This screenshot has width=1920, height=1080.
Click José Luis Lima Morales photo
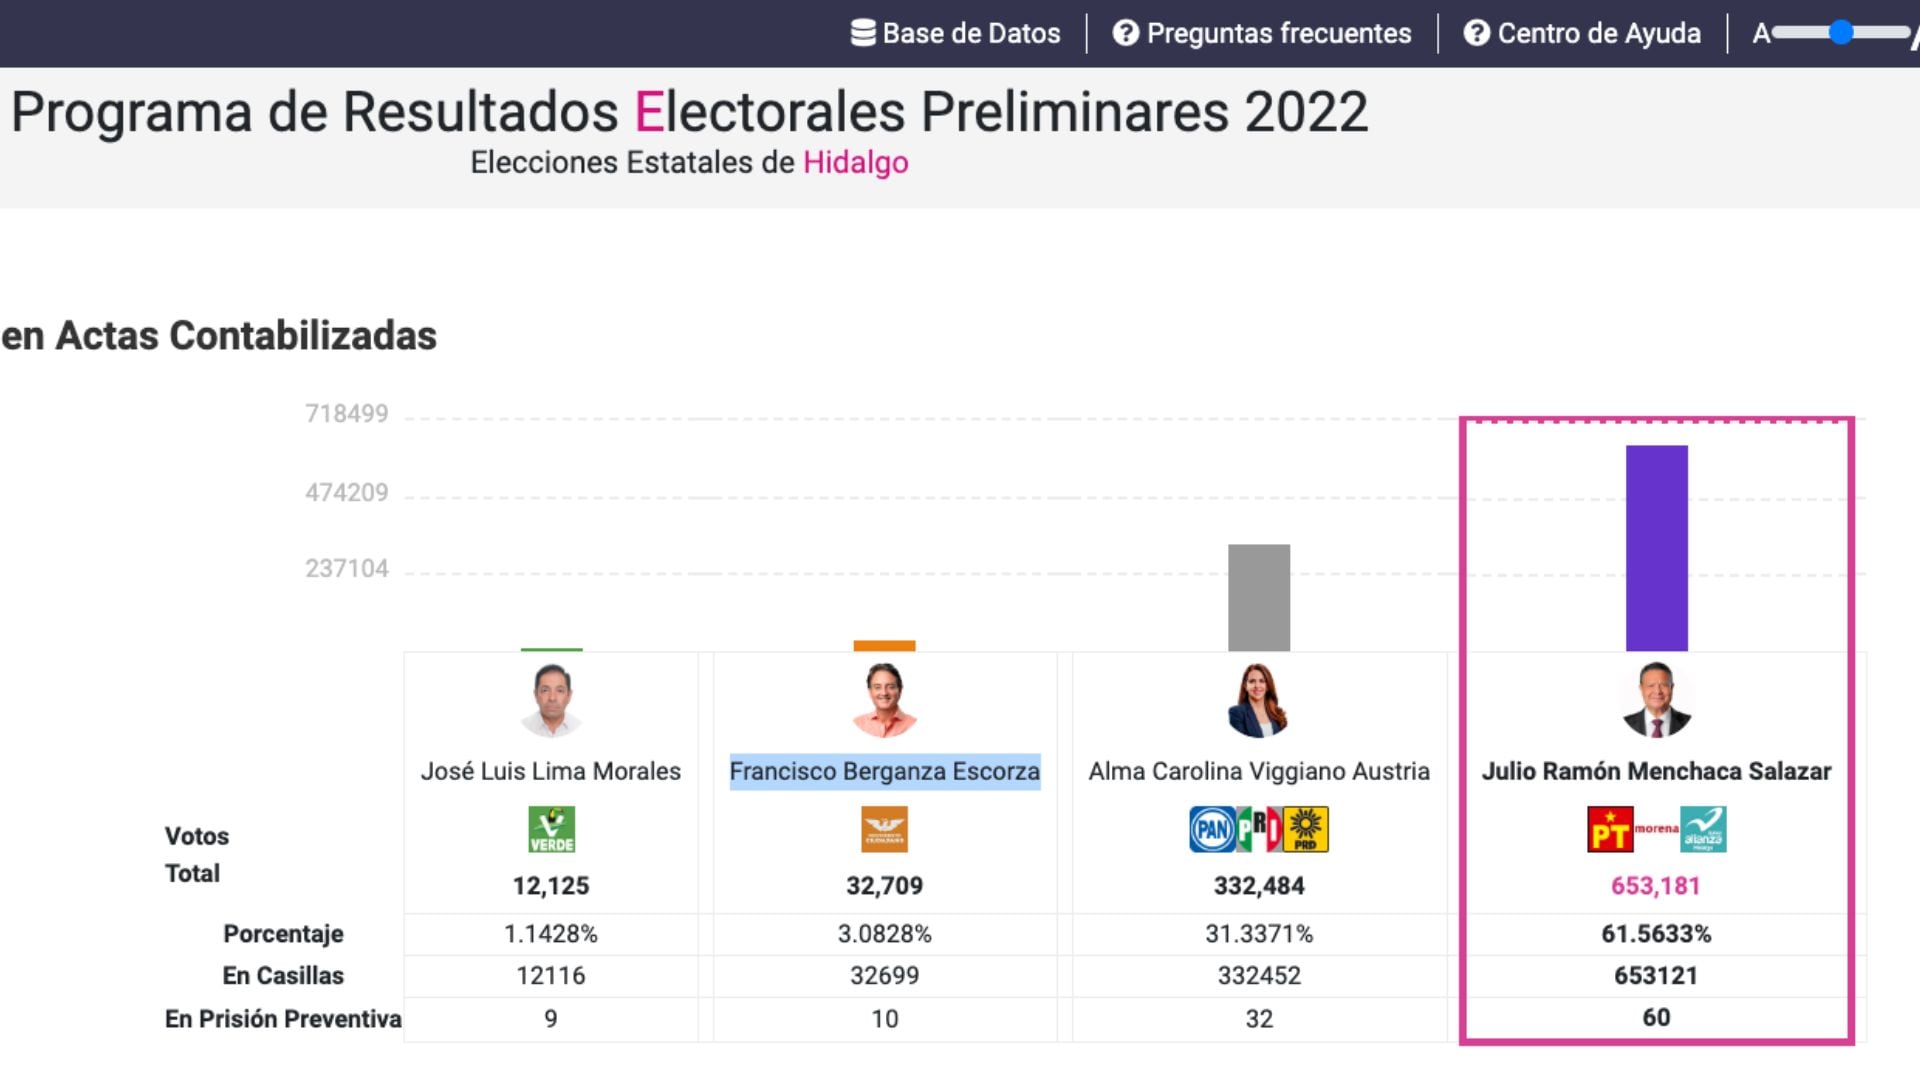pyautogui.click(x=551, y=700)
